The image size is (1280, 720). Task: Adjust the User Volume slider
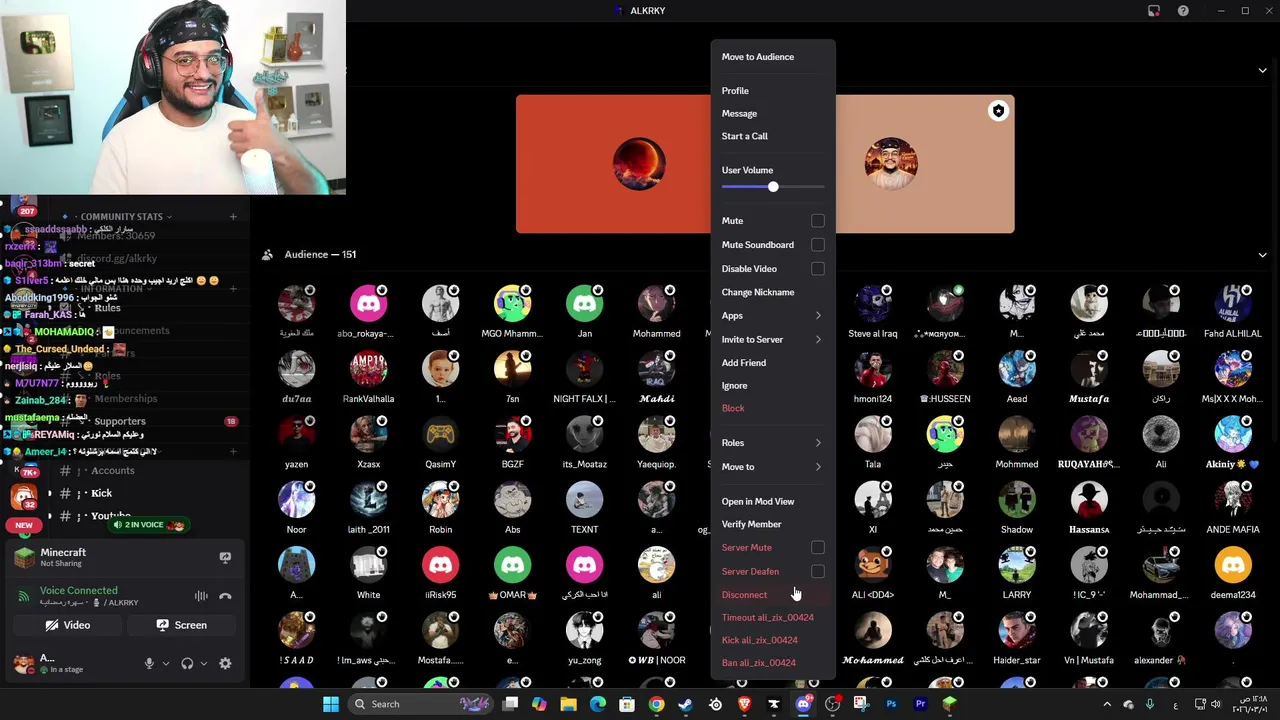coord(773,187)
